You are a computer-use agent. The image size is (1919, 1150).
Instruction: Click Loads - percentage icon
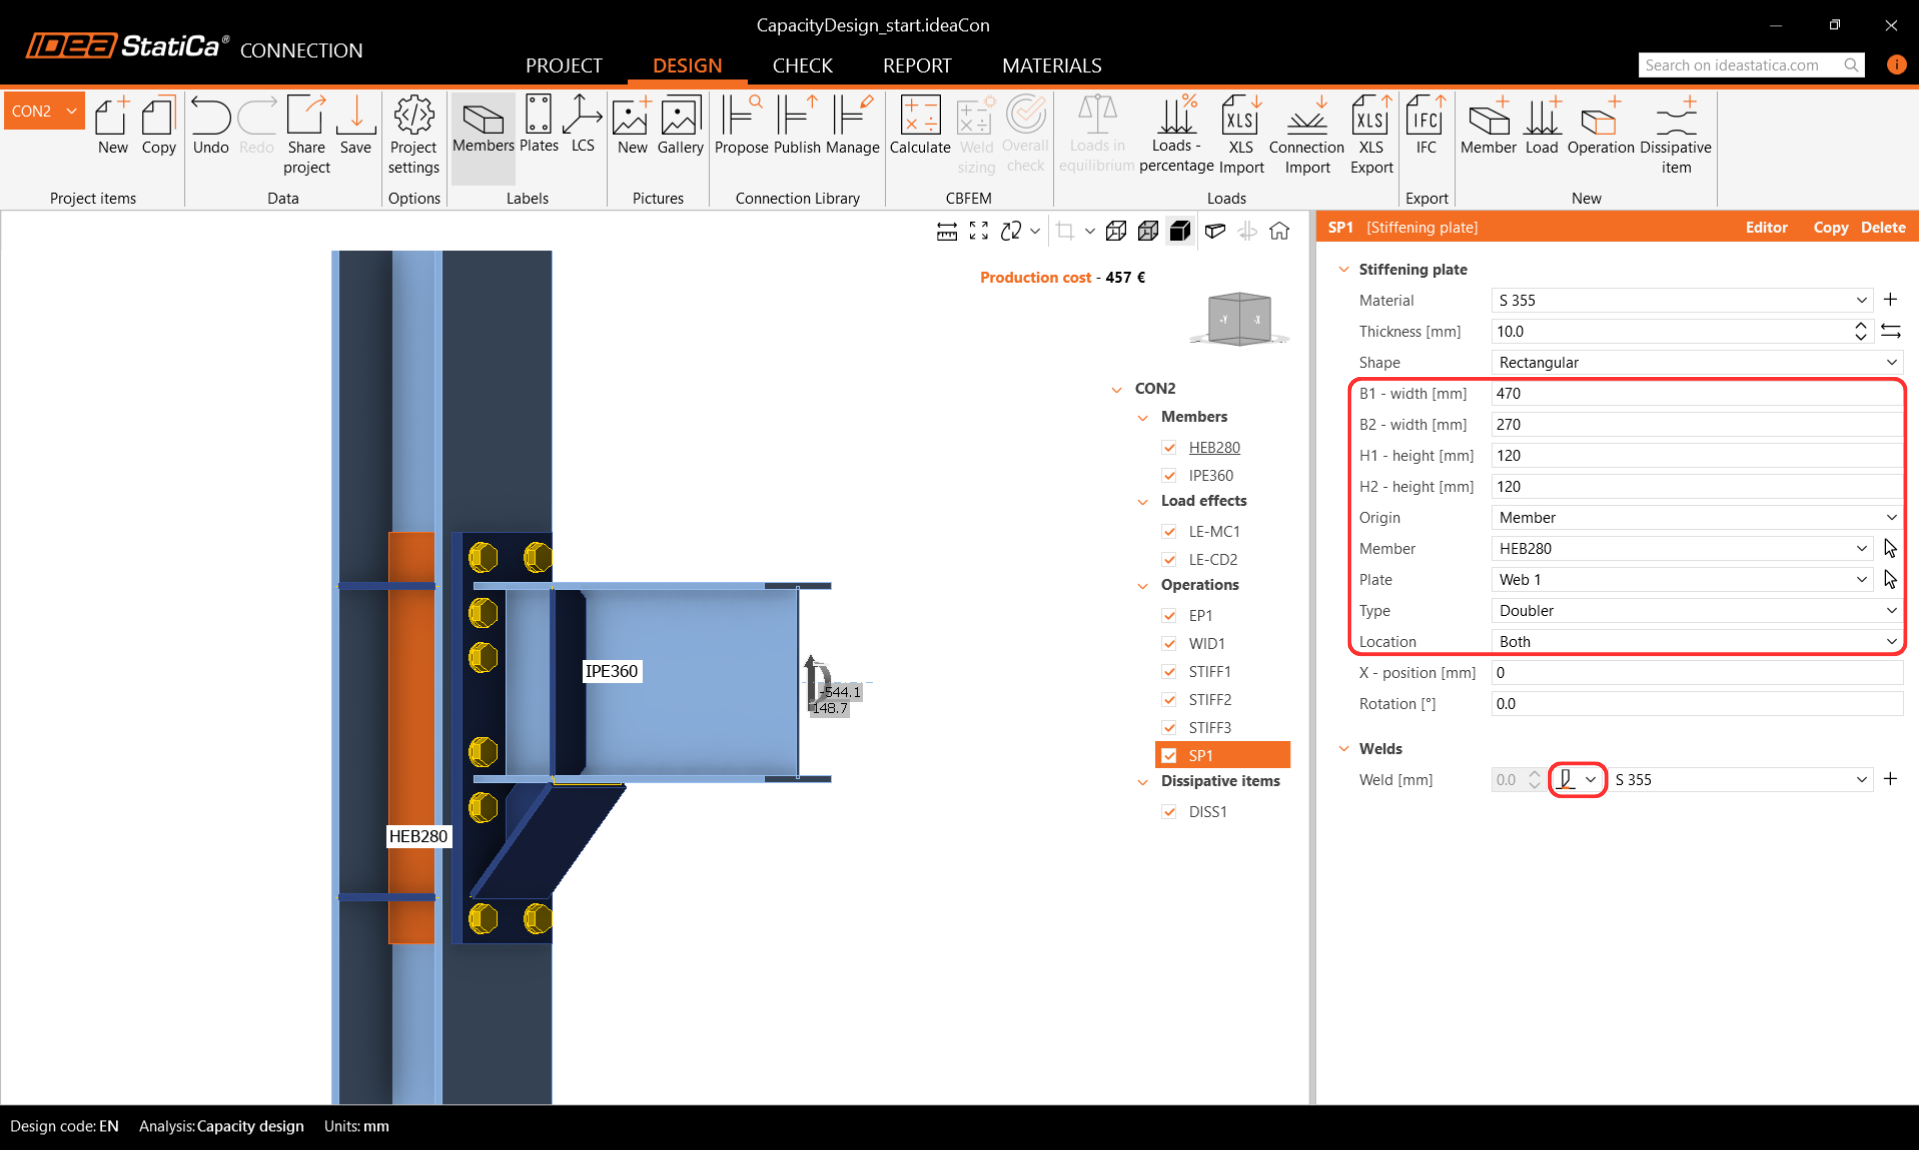[1176, 135]
